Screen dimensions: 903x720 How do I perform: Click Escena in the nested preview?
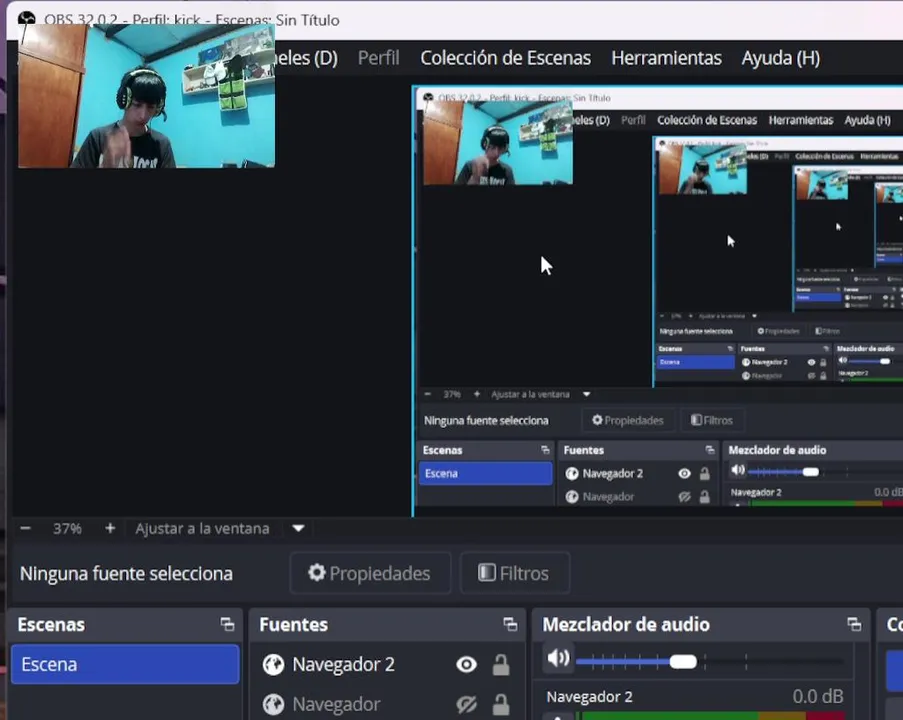click(485, 473)
